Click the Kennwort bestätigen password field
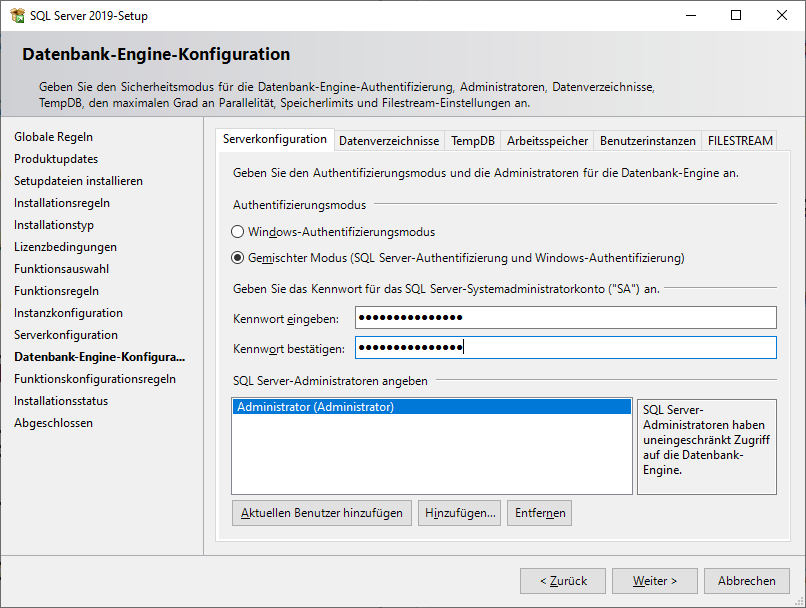Image resolution: width=806 pixels, height=608 pixels. pyautogui.click(x=565, y=347)
